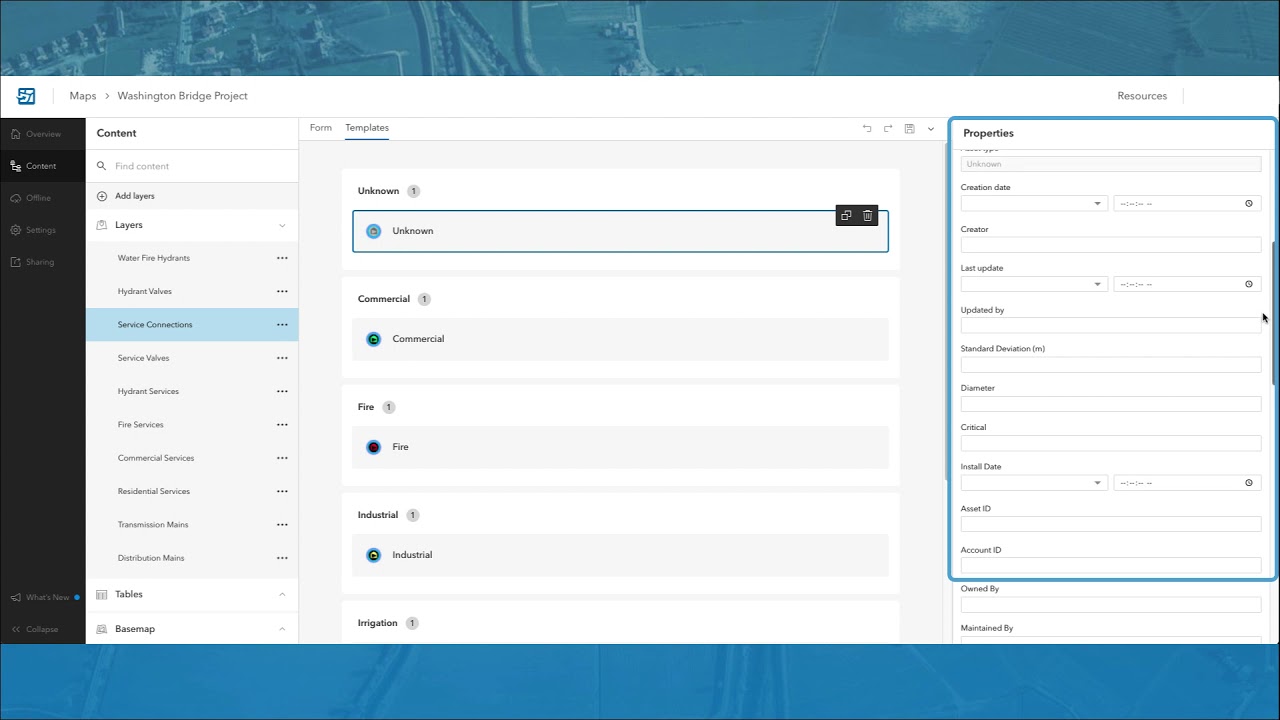The width and height of the screenshot is (1280, 720).
Task: Open options menu for Fire Services layer
Action: [282, 425]
